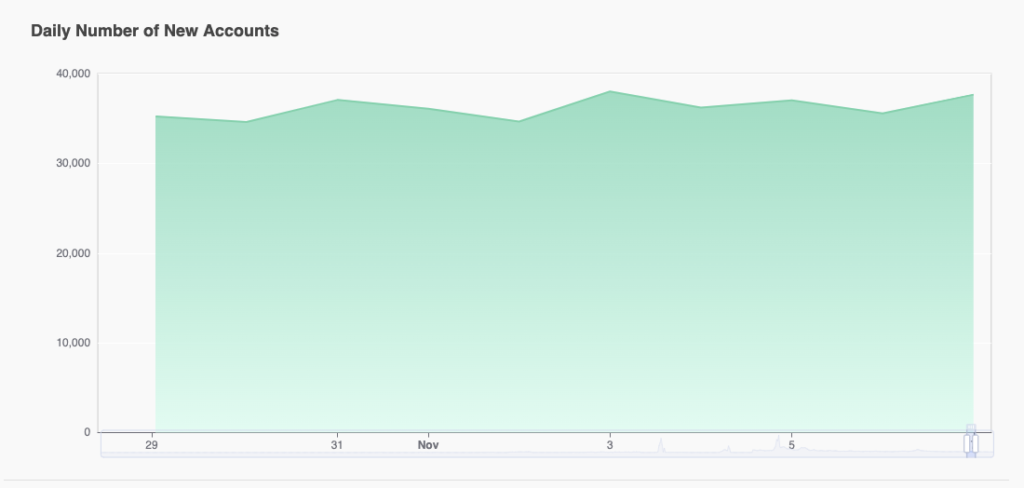Click the Daily Number of New Accounts title
The image size is (1024, 488).
tap(155, 31)
